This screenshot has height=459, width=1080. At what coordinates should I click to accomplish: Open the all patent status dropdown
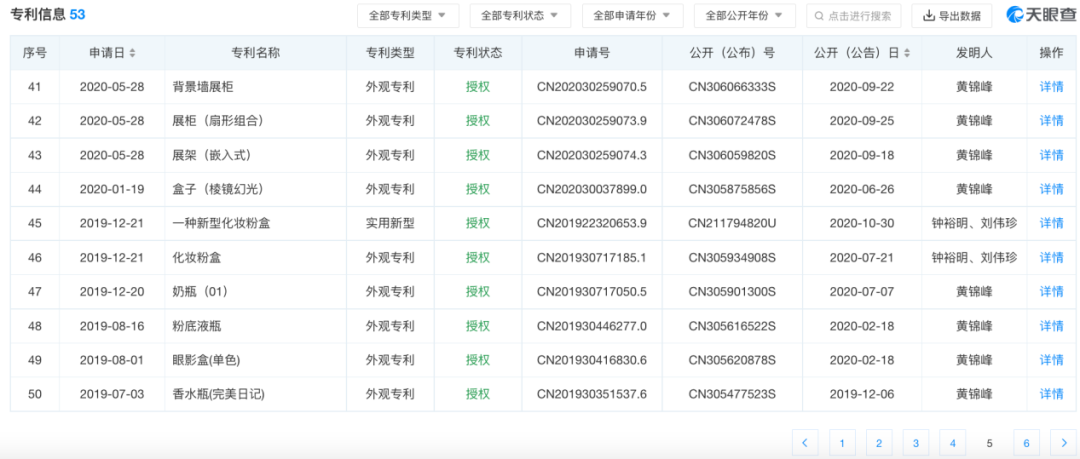519,16
